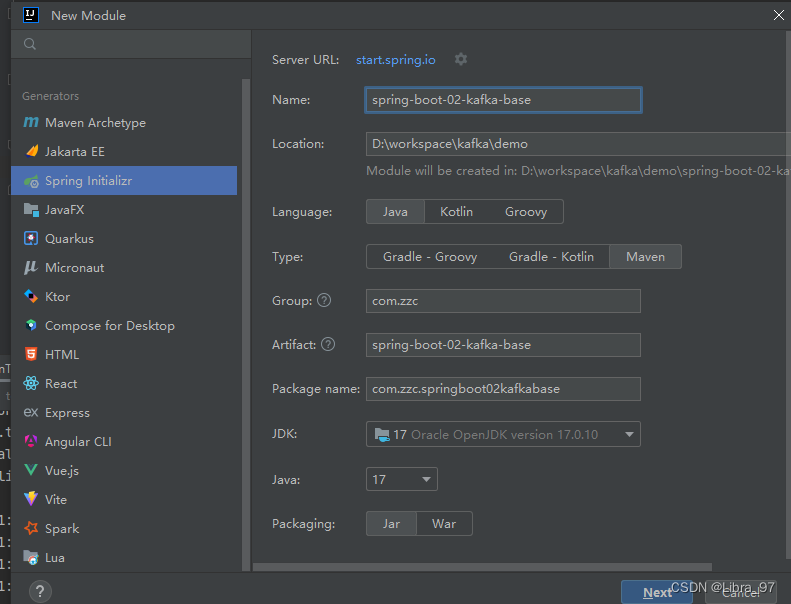Select JavaFX generator label
This screenshot has height=604, width=791.
pyautogui.click(x=65, y=209)
